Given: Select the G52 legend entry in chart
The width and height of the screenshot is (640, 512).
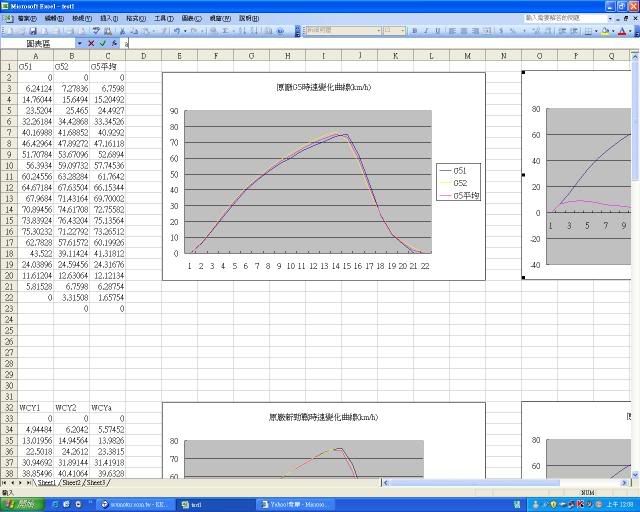Looking at the screenshot, I should coord(461,183).
